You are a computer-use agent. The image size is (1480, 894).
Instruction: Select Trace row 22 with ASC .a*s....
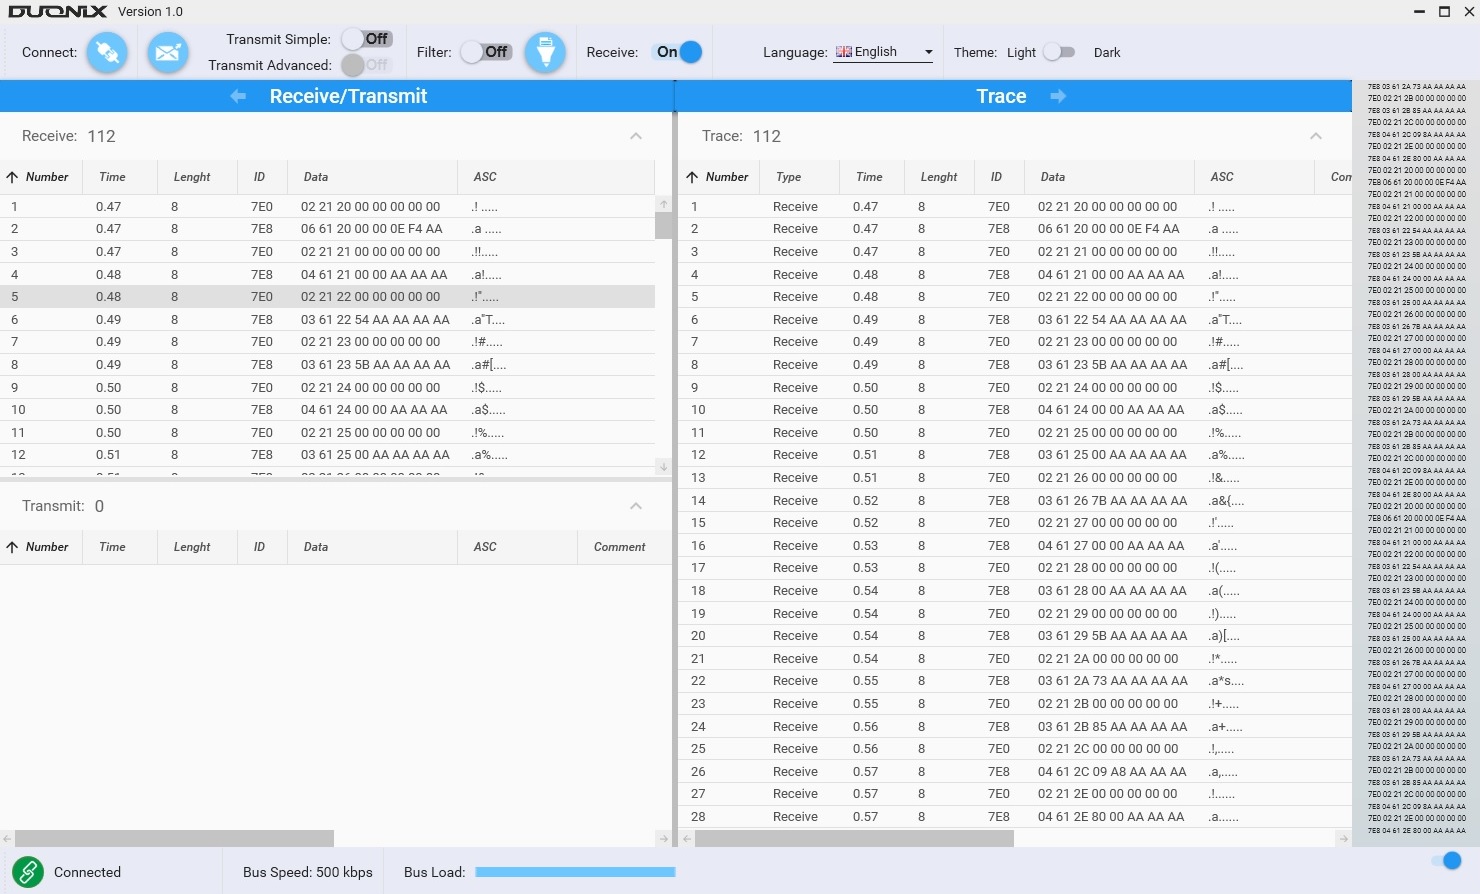click(1015, 681)
